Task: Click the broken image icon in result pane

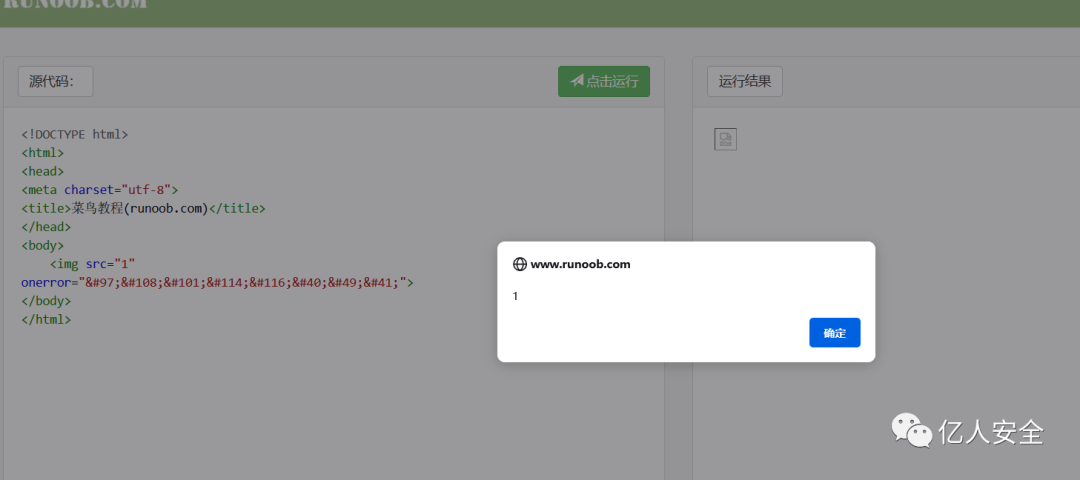Action: [725, 139]
